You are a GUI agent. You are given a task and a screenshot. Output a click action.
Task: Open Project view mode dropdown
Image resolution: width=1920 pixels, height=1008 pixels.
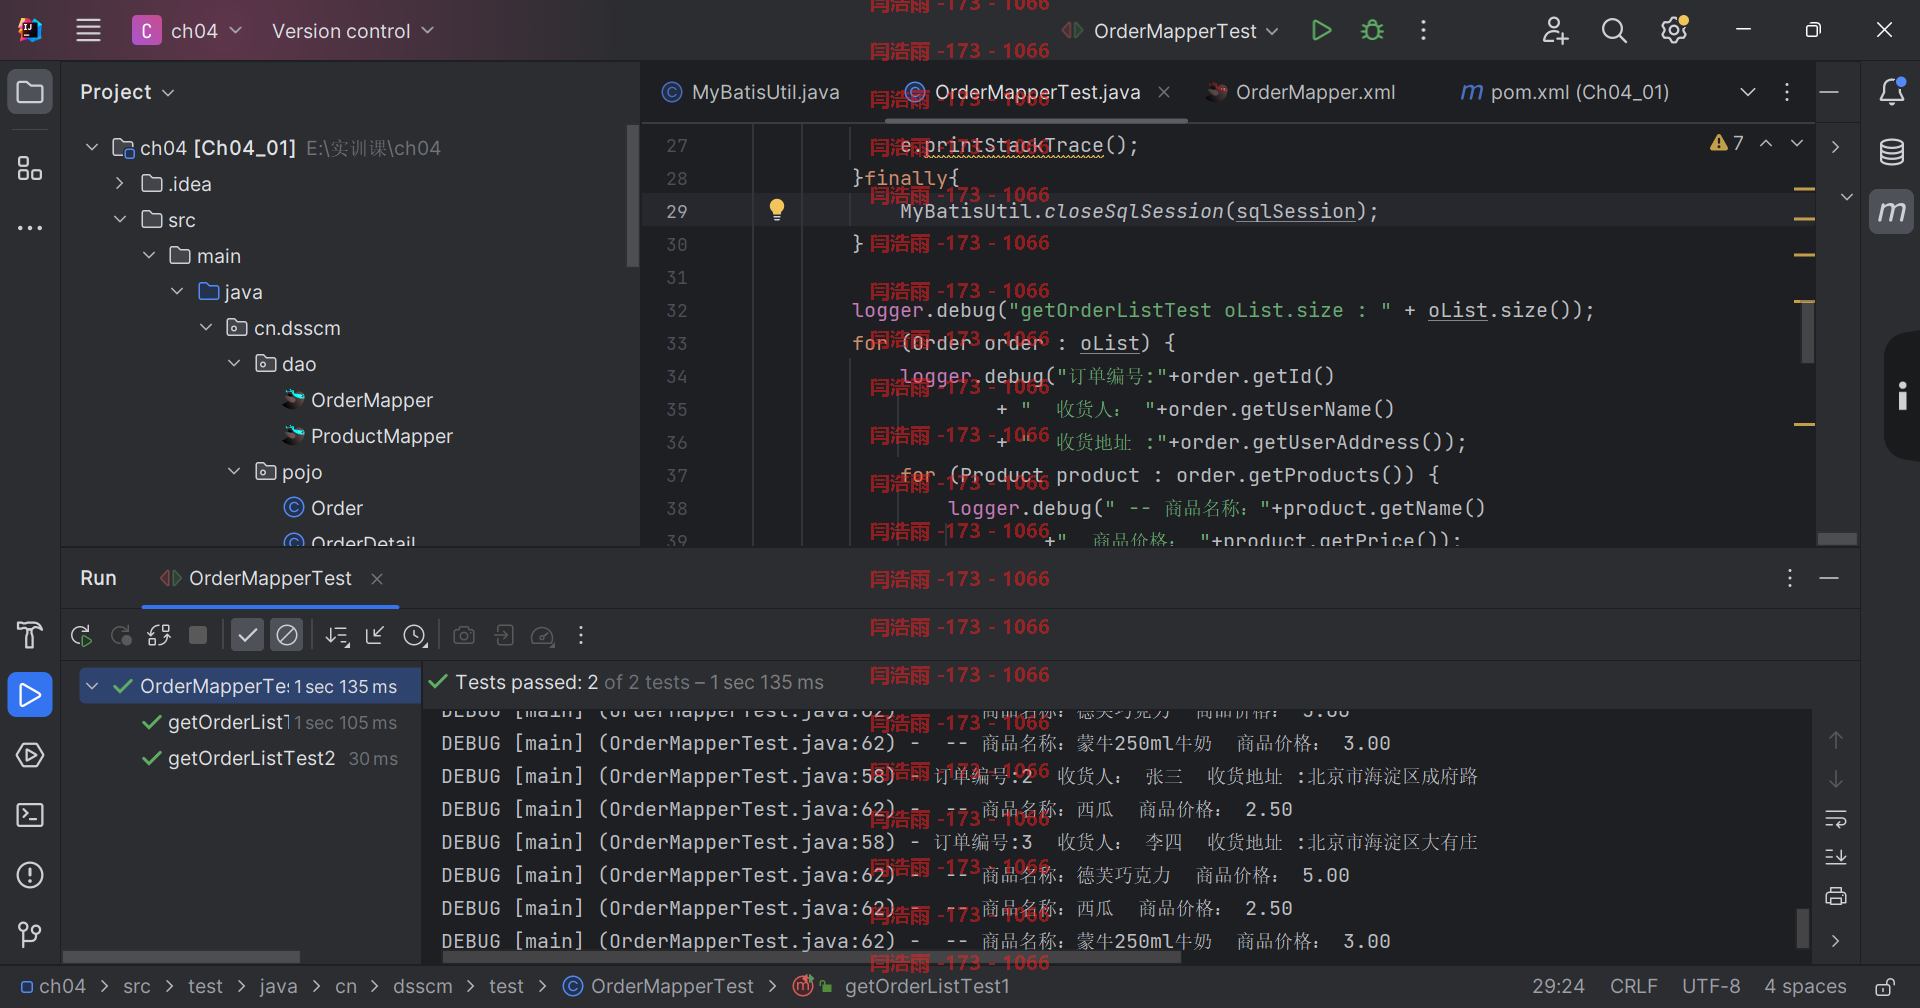(x=128, y=92)
